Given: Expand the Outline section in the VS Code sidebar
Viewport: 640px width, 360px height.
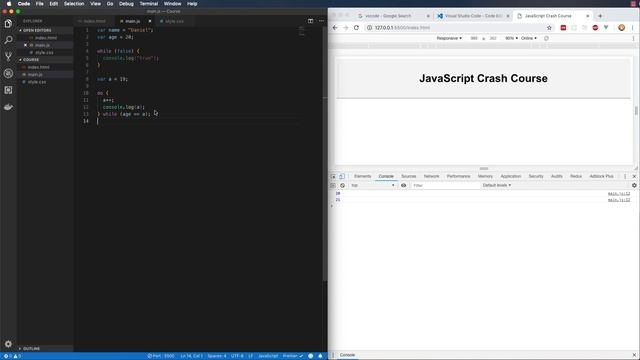Looking at the screenshot, I should (x=31, y=349).
